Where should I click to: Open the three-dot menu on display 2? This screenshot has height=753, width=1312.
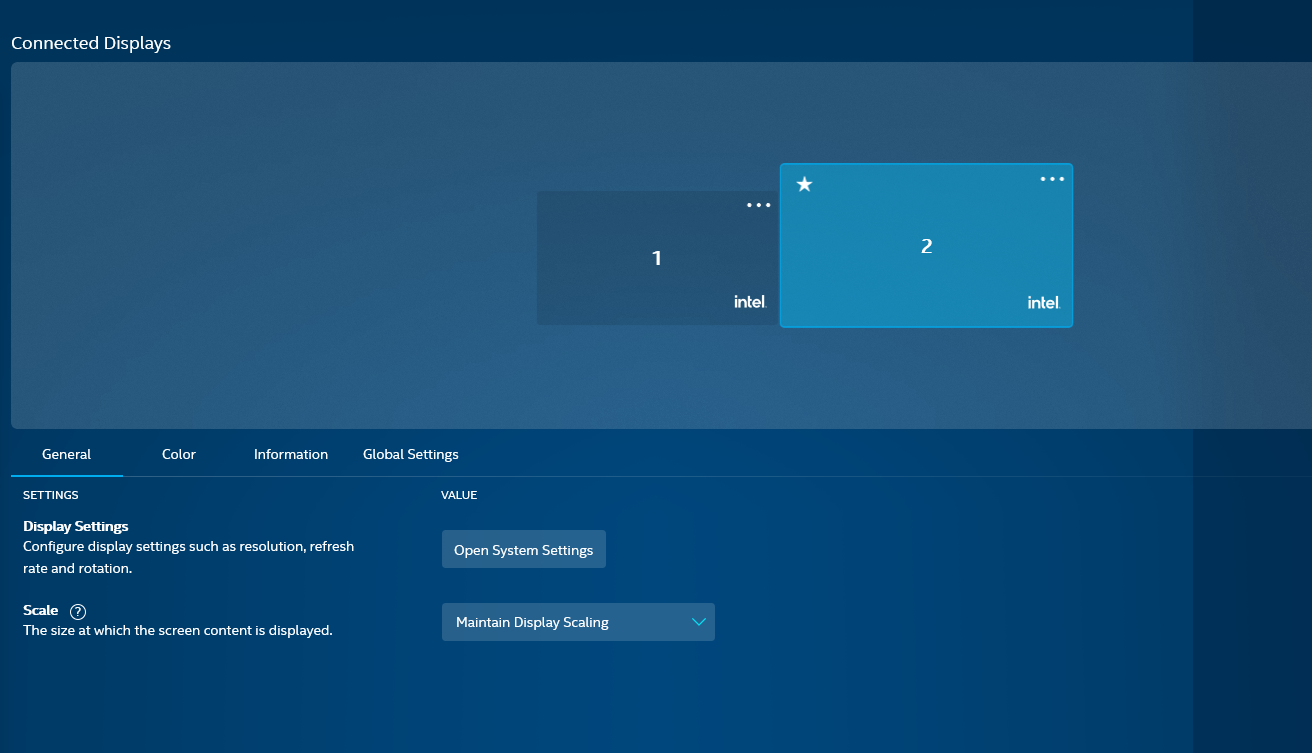[x=1052, y=179]
